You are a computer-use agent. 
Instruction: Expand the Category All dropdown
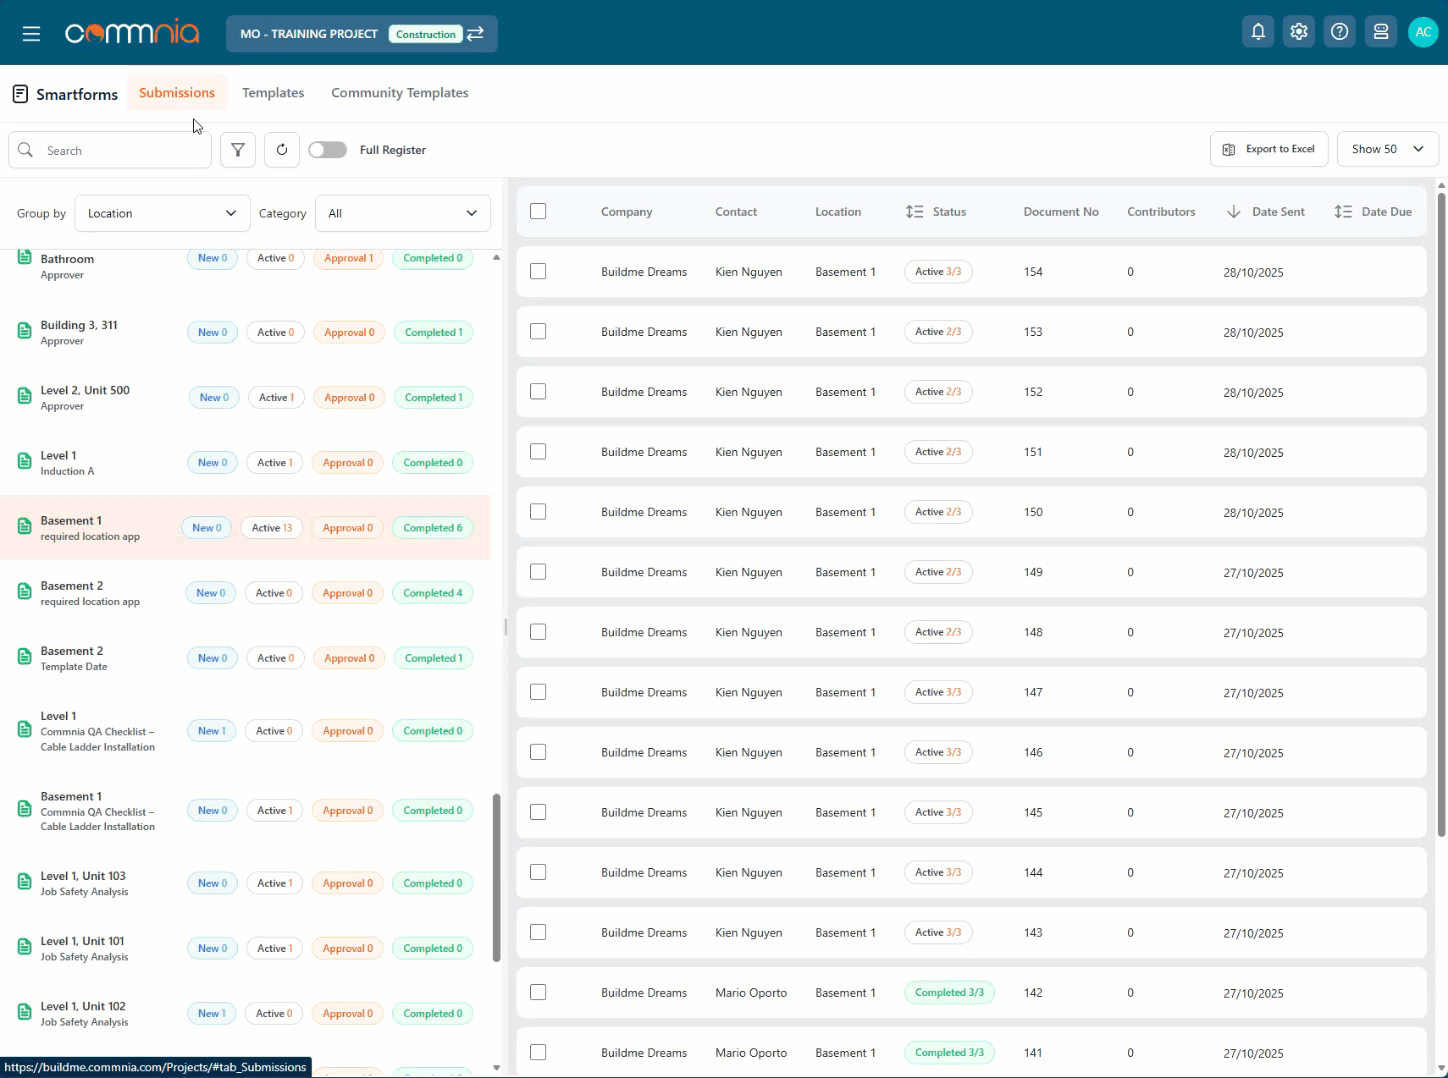click(402, 213)
